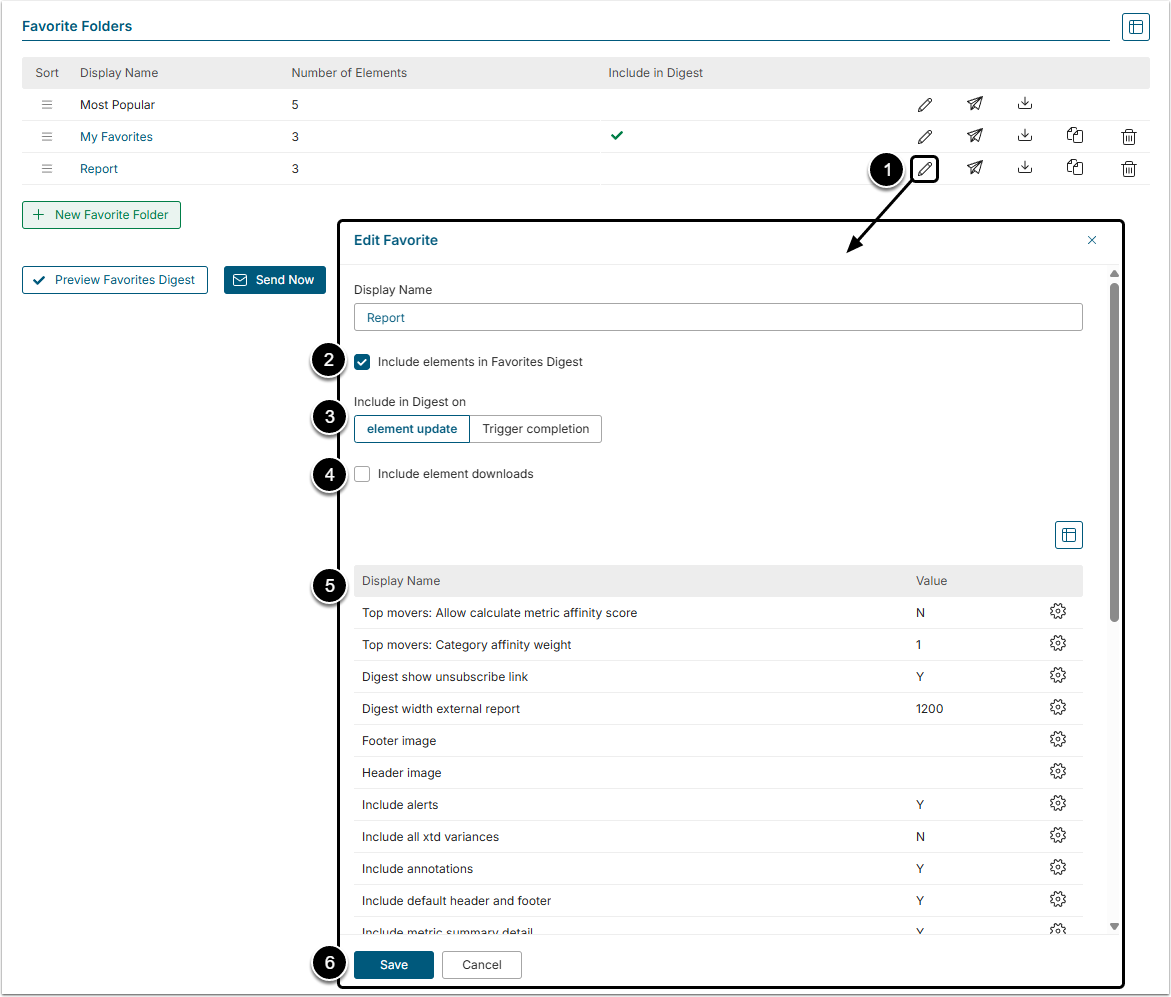
Task: Click the Report row pencil edit icon
Action: tap(925, 169)
